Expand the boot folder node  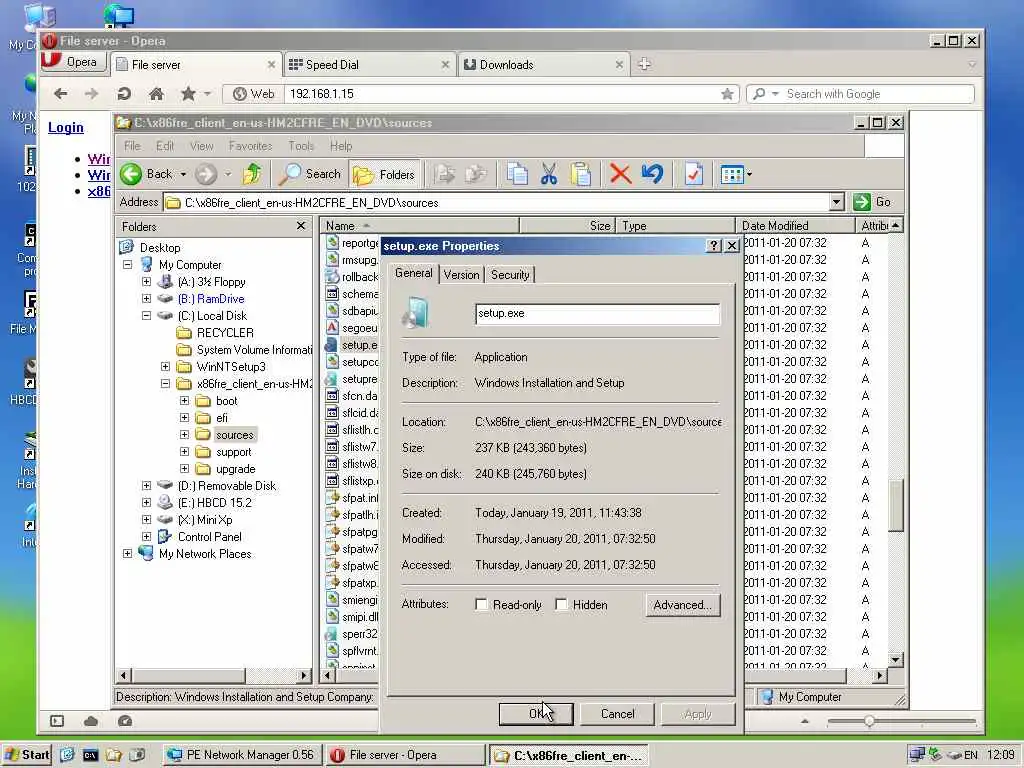click(x=184, y=400)
